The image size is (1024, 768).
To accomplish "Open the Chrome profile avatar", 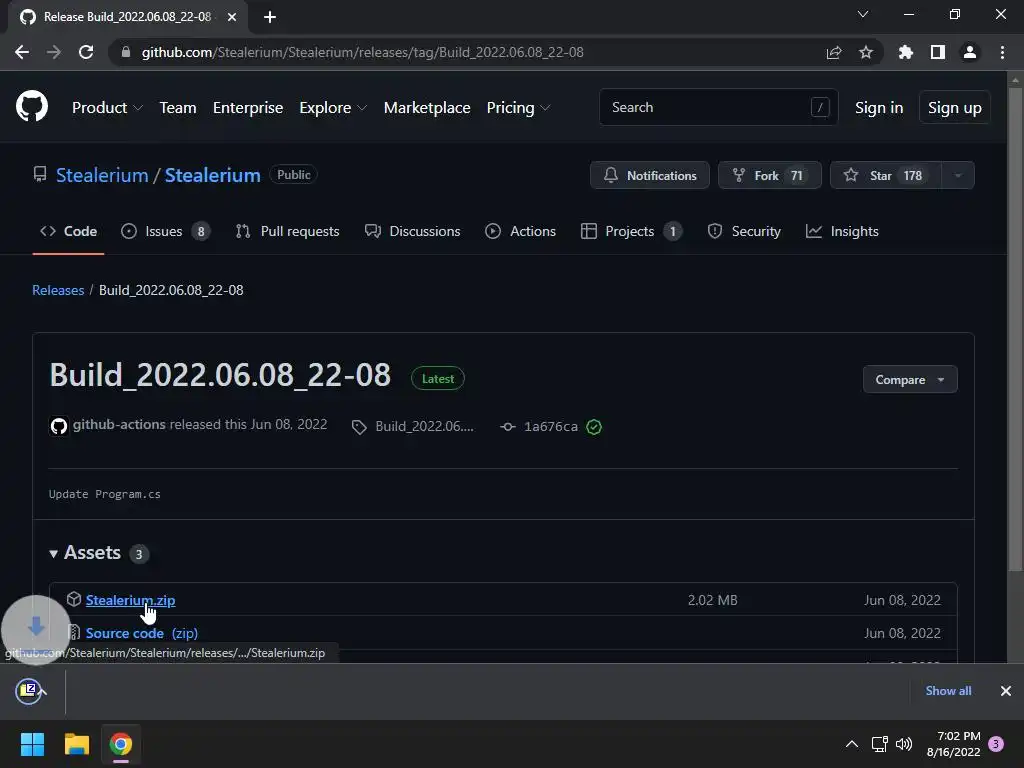I will point(970,52).
